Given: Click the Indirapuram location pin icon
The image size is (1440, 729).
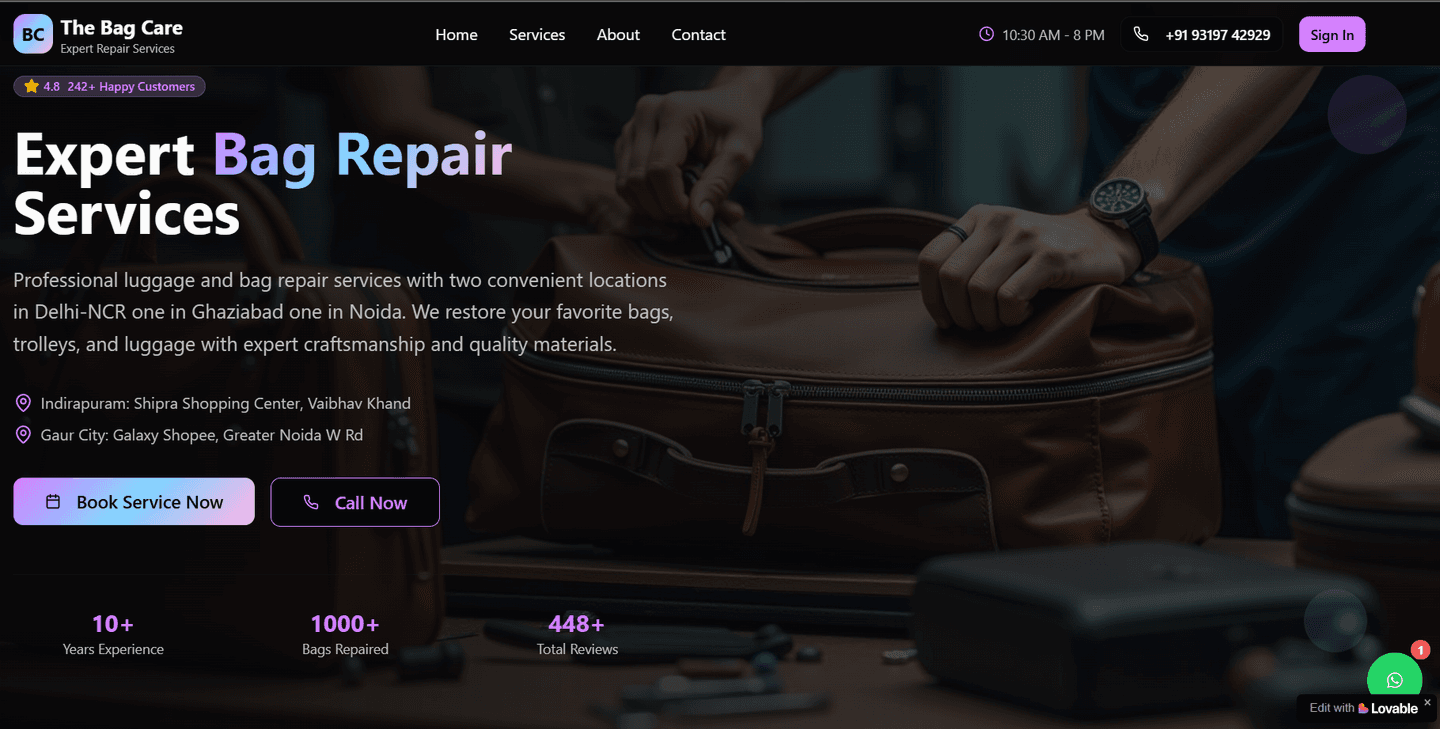Looking at the screenshot, I should 23,403.
